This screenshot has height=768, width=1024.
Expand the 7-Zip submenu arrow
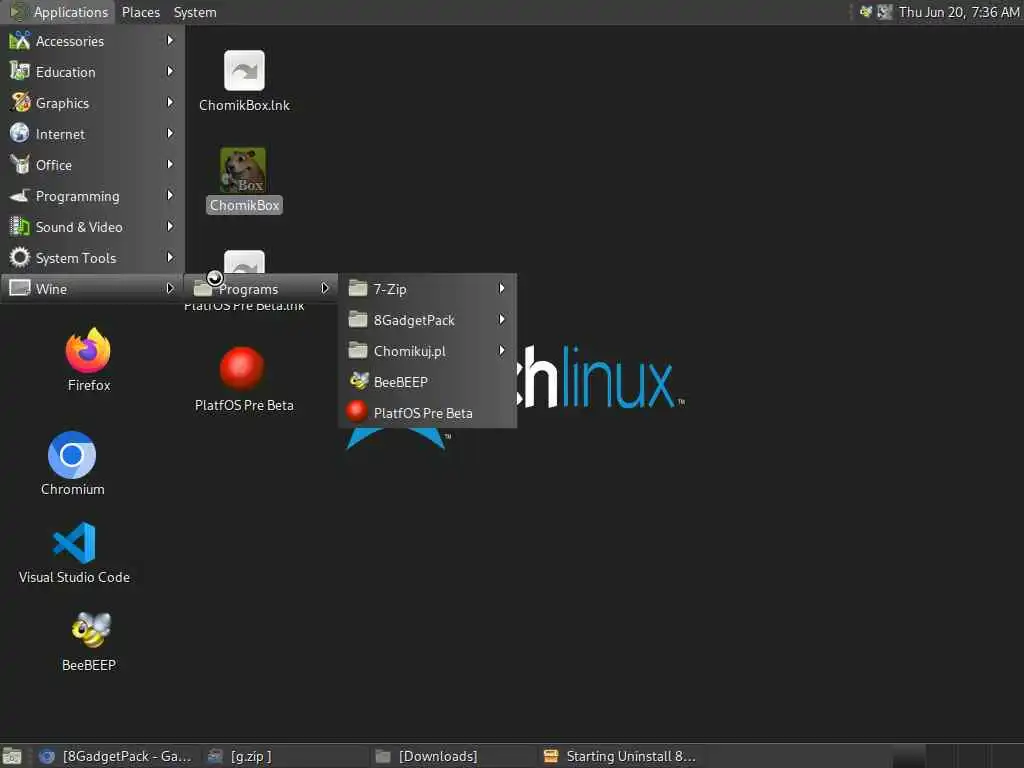click(x=502, y=288)
